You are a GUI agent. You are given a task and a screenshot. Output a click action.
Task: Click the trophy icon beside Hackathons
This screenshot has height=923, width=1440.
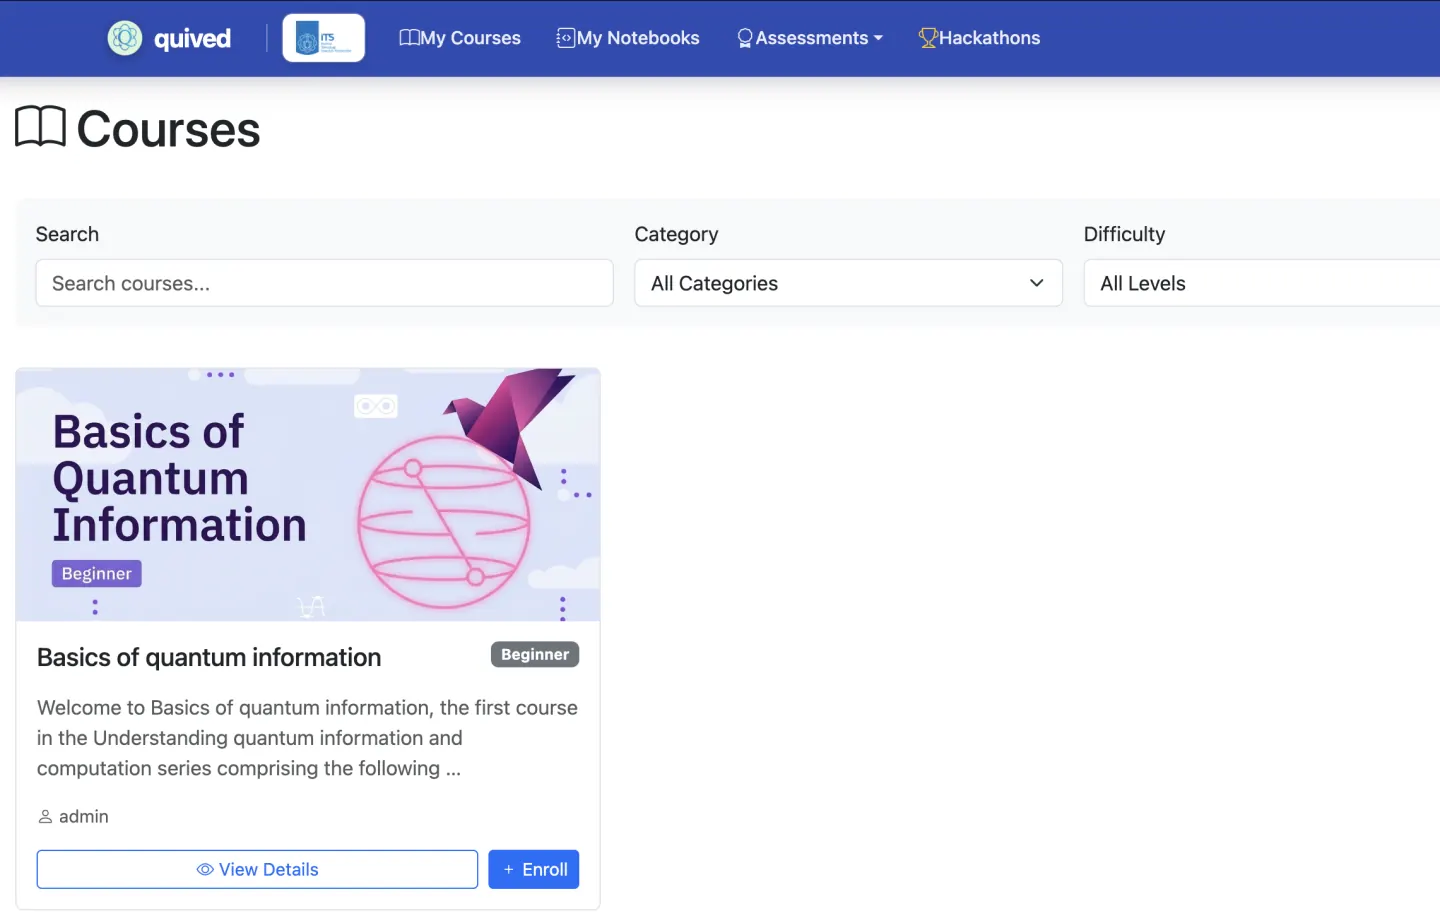pyautogui.click(x=928, y=38)
